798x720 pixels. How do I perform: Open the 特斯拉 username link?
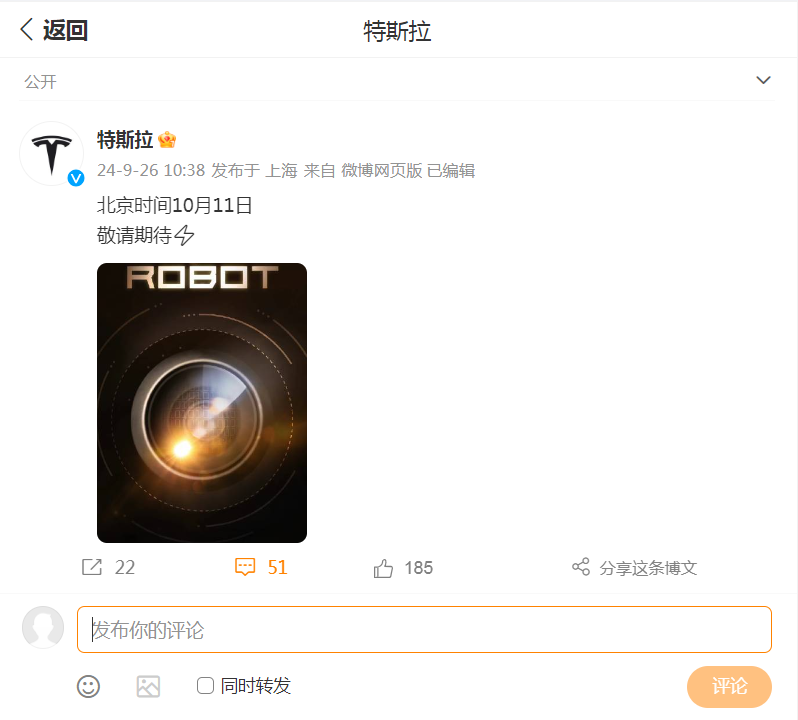124,140
